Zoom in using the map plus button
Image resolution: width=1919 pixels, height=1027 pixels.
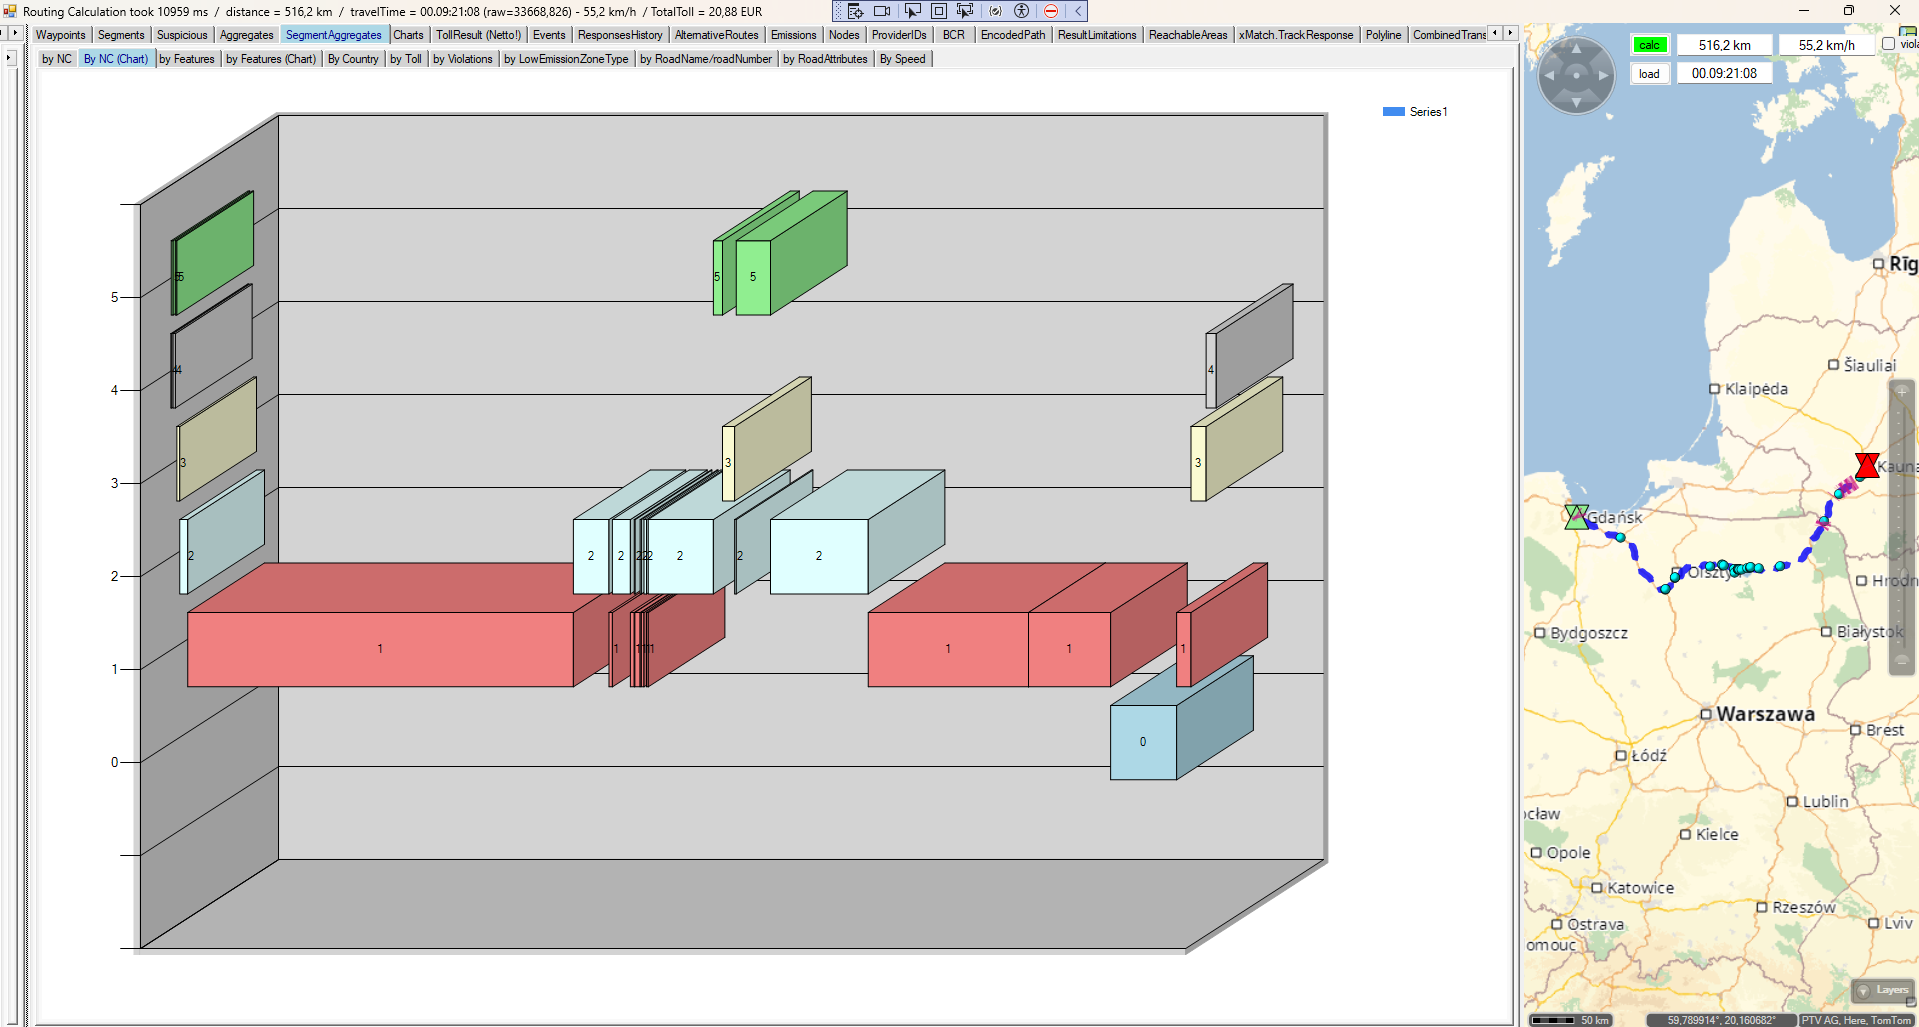coord(1901,392)
